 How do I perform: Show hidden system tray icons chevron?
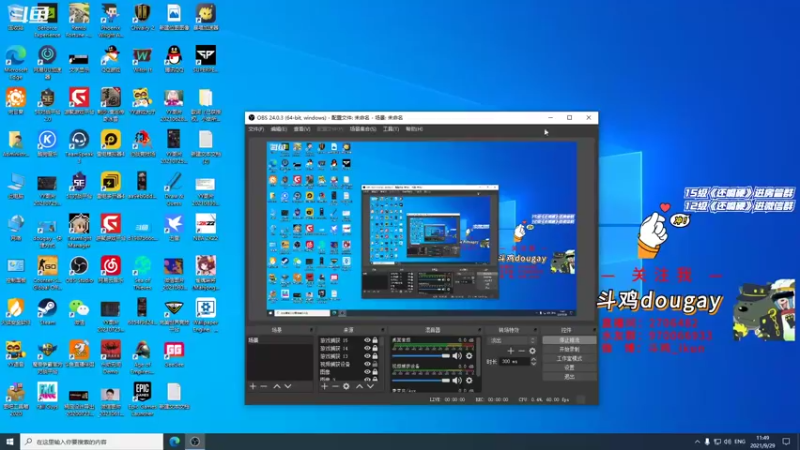(697, 442)
